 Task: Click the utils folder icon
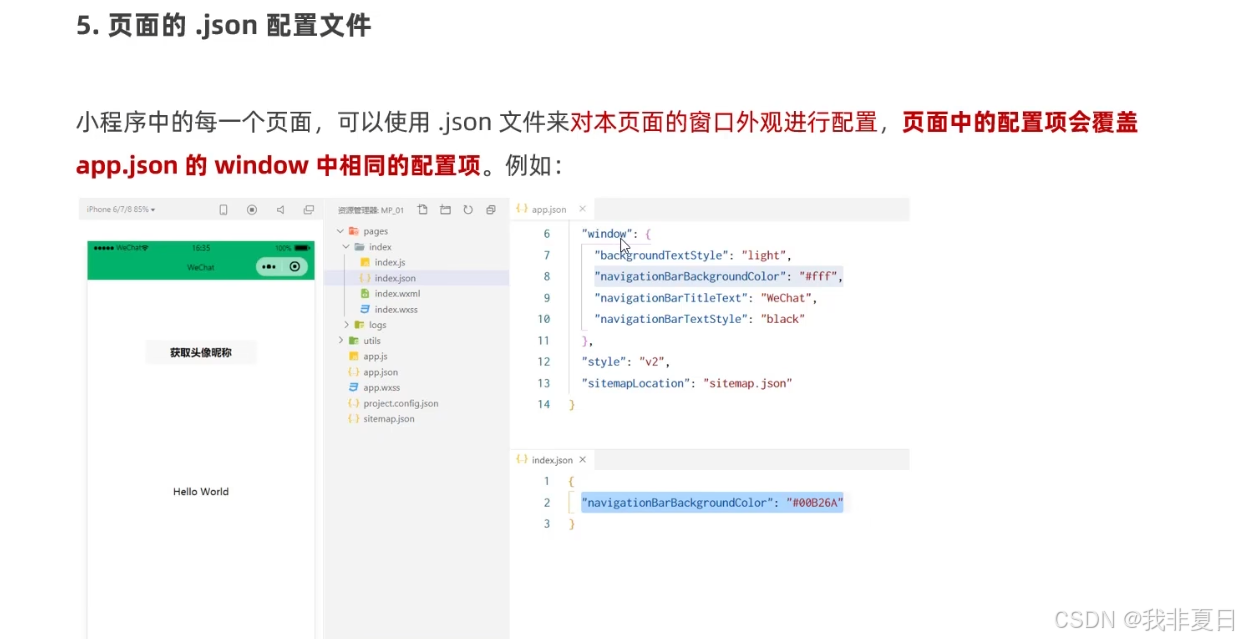point(353,341)
